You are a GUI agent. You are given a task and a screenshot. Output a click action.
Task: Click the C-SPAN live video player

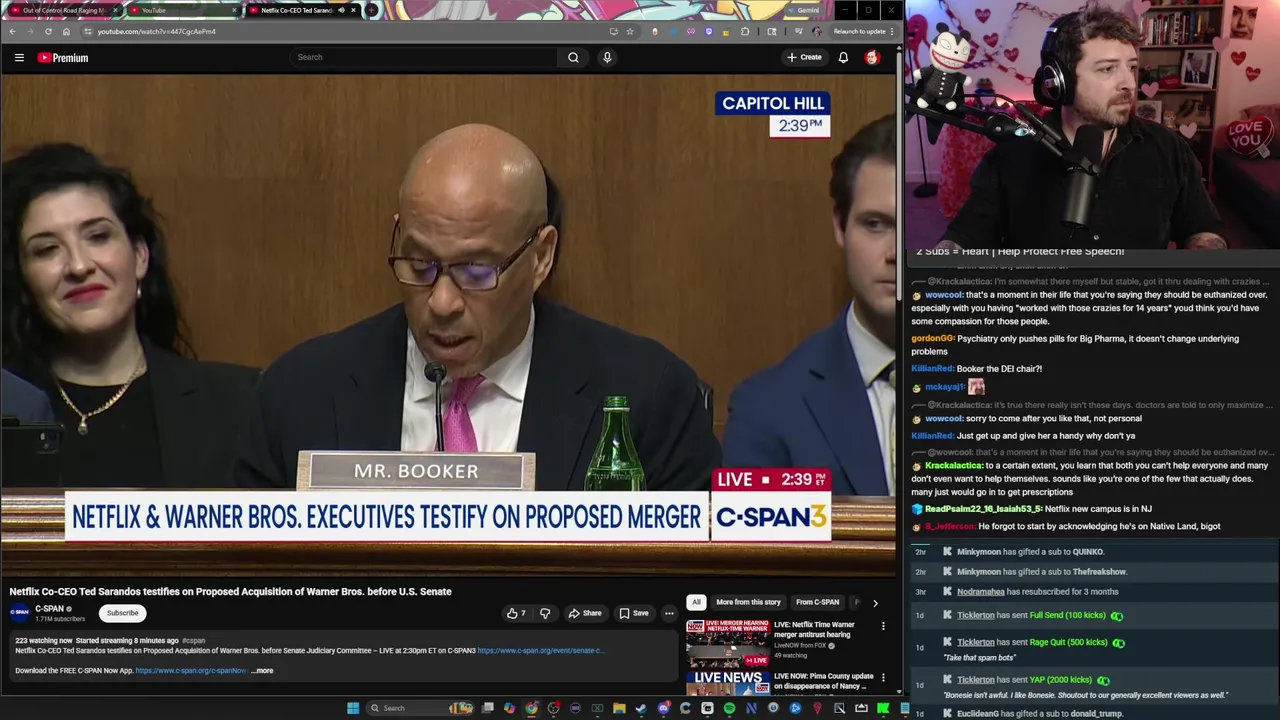(x=448, y=325)
